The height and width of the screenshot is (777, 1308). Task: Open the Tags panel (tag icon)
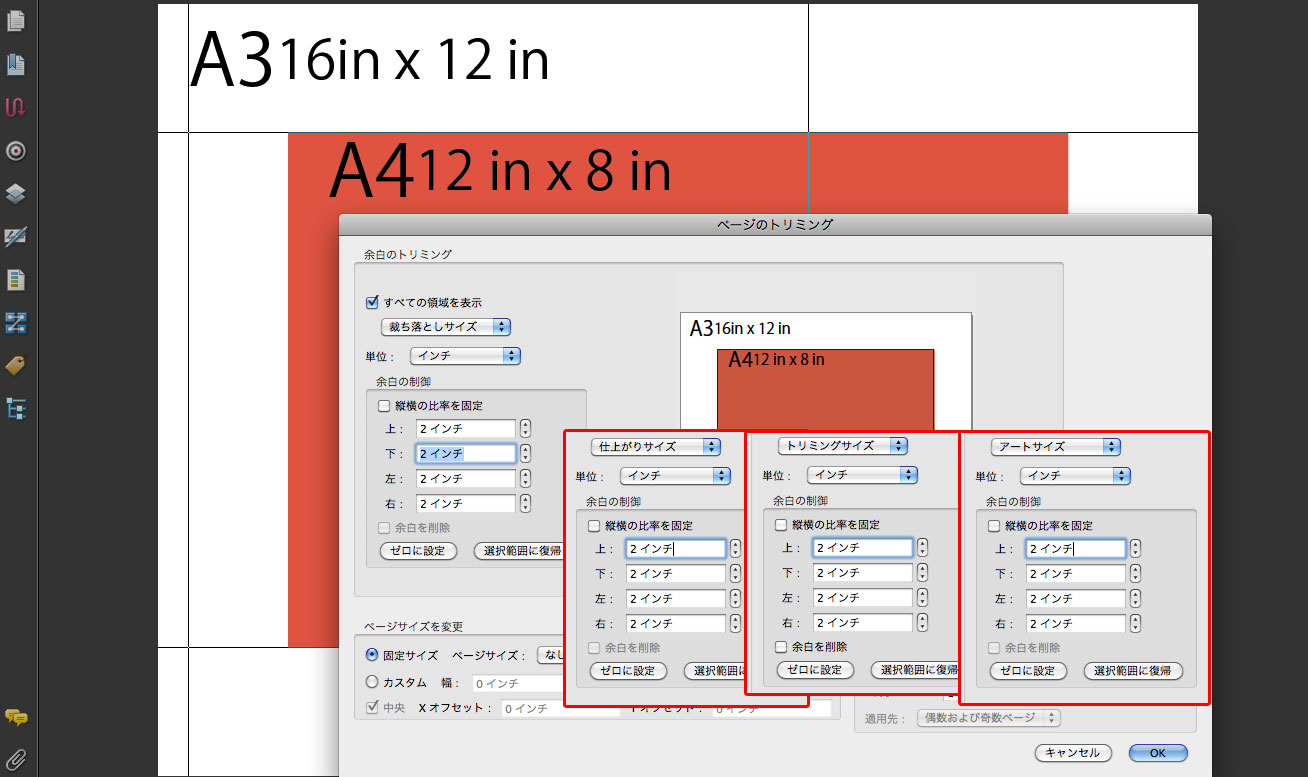pyautogui.click(x=16, y=365)
